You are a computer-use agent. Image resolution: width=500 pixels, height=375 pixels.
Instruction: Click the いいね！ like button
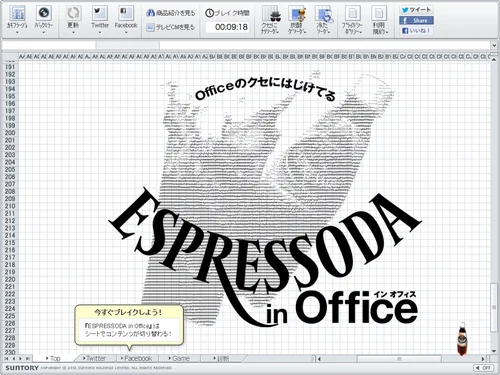pos(416,31)
